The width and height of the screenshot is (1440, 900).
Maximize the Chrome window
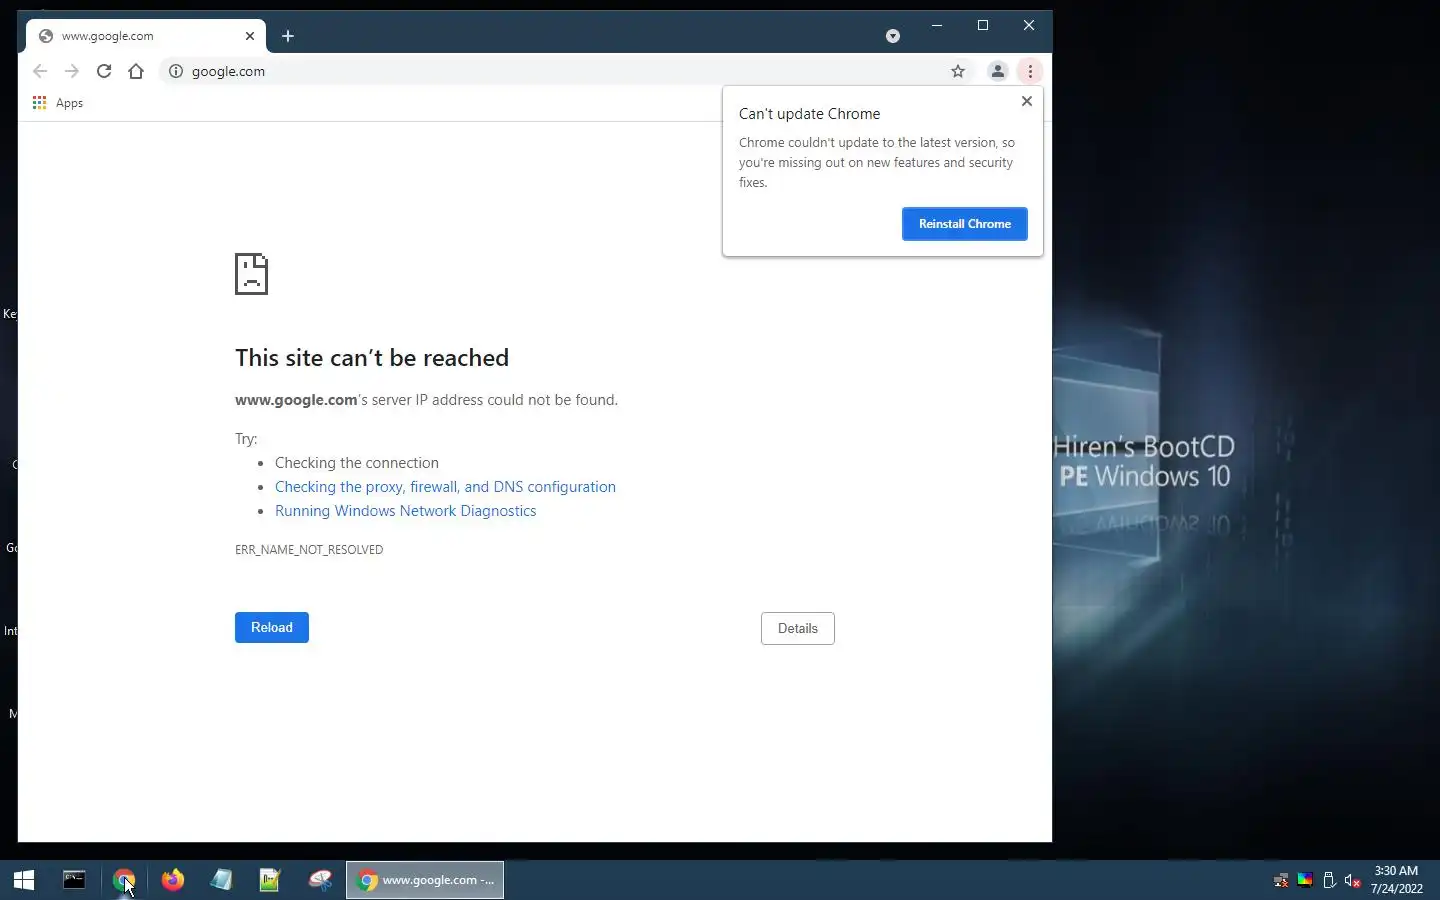[x=983, y=25]
